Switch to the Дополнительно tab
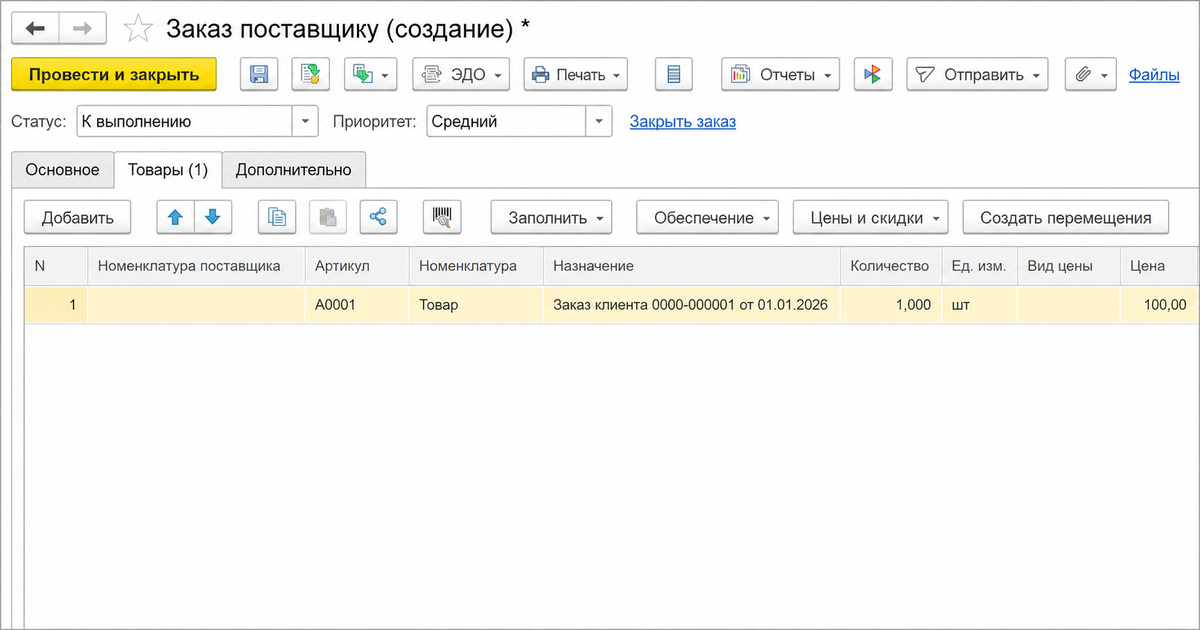1200x630 pixels. 294,170
